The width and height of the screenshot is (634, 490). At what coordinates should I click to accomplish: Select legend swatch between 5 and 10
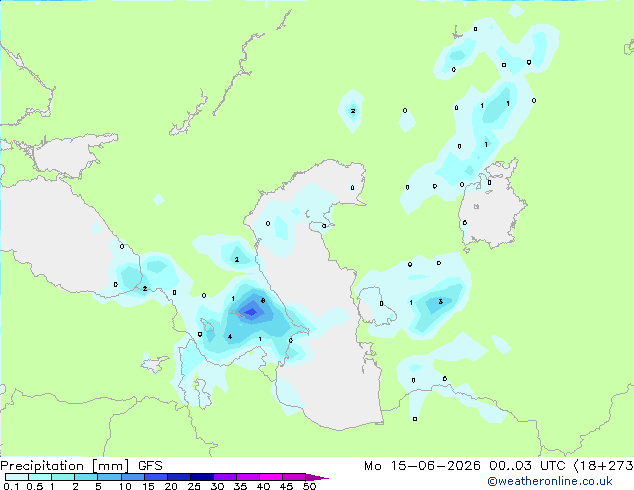[109, 477]
